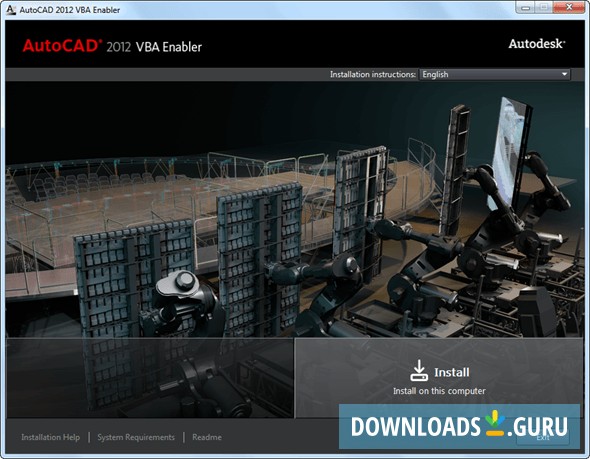The width and height of the screenshot is (590, 459).
Task: Click the AutoCAD app icon in title bar
Action: coord(11,9)
